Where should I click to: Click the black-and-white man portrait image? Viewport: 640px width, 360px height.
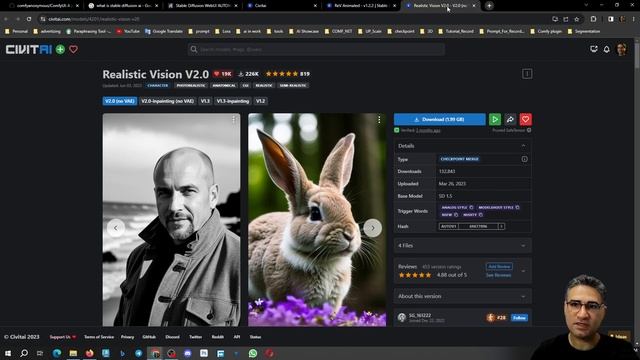coord(171,220)
